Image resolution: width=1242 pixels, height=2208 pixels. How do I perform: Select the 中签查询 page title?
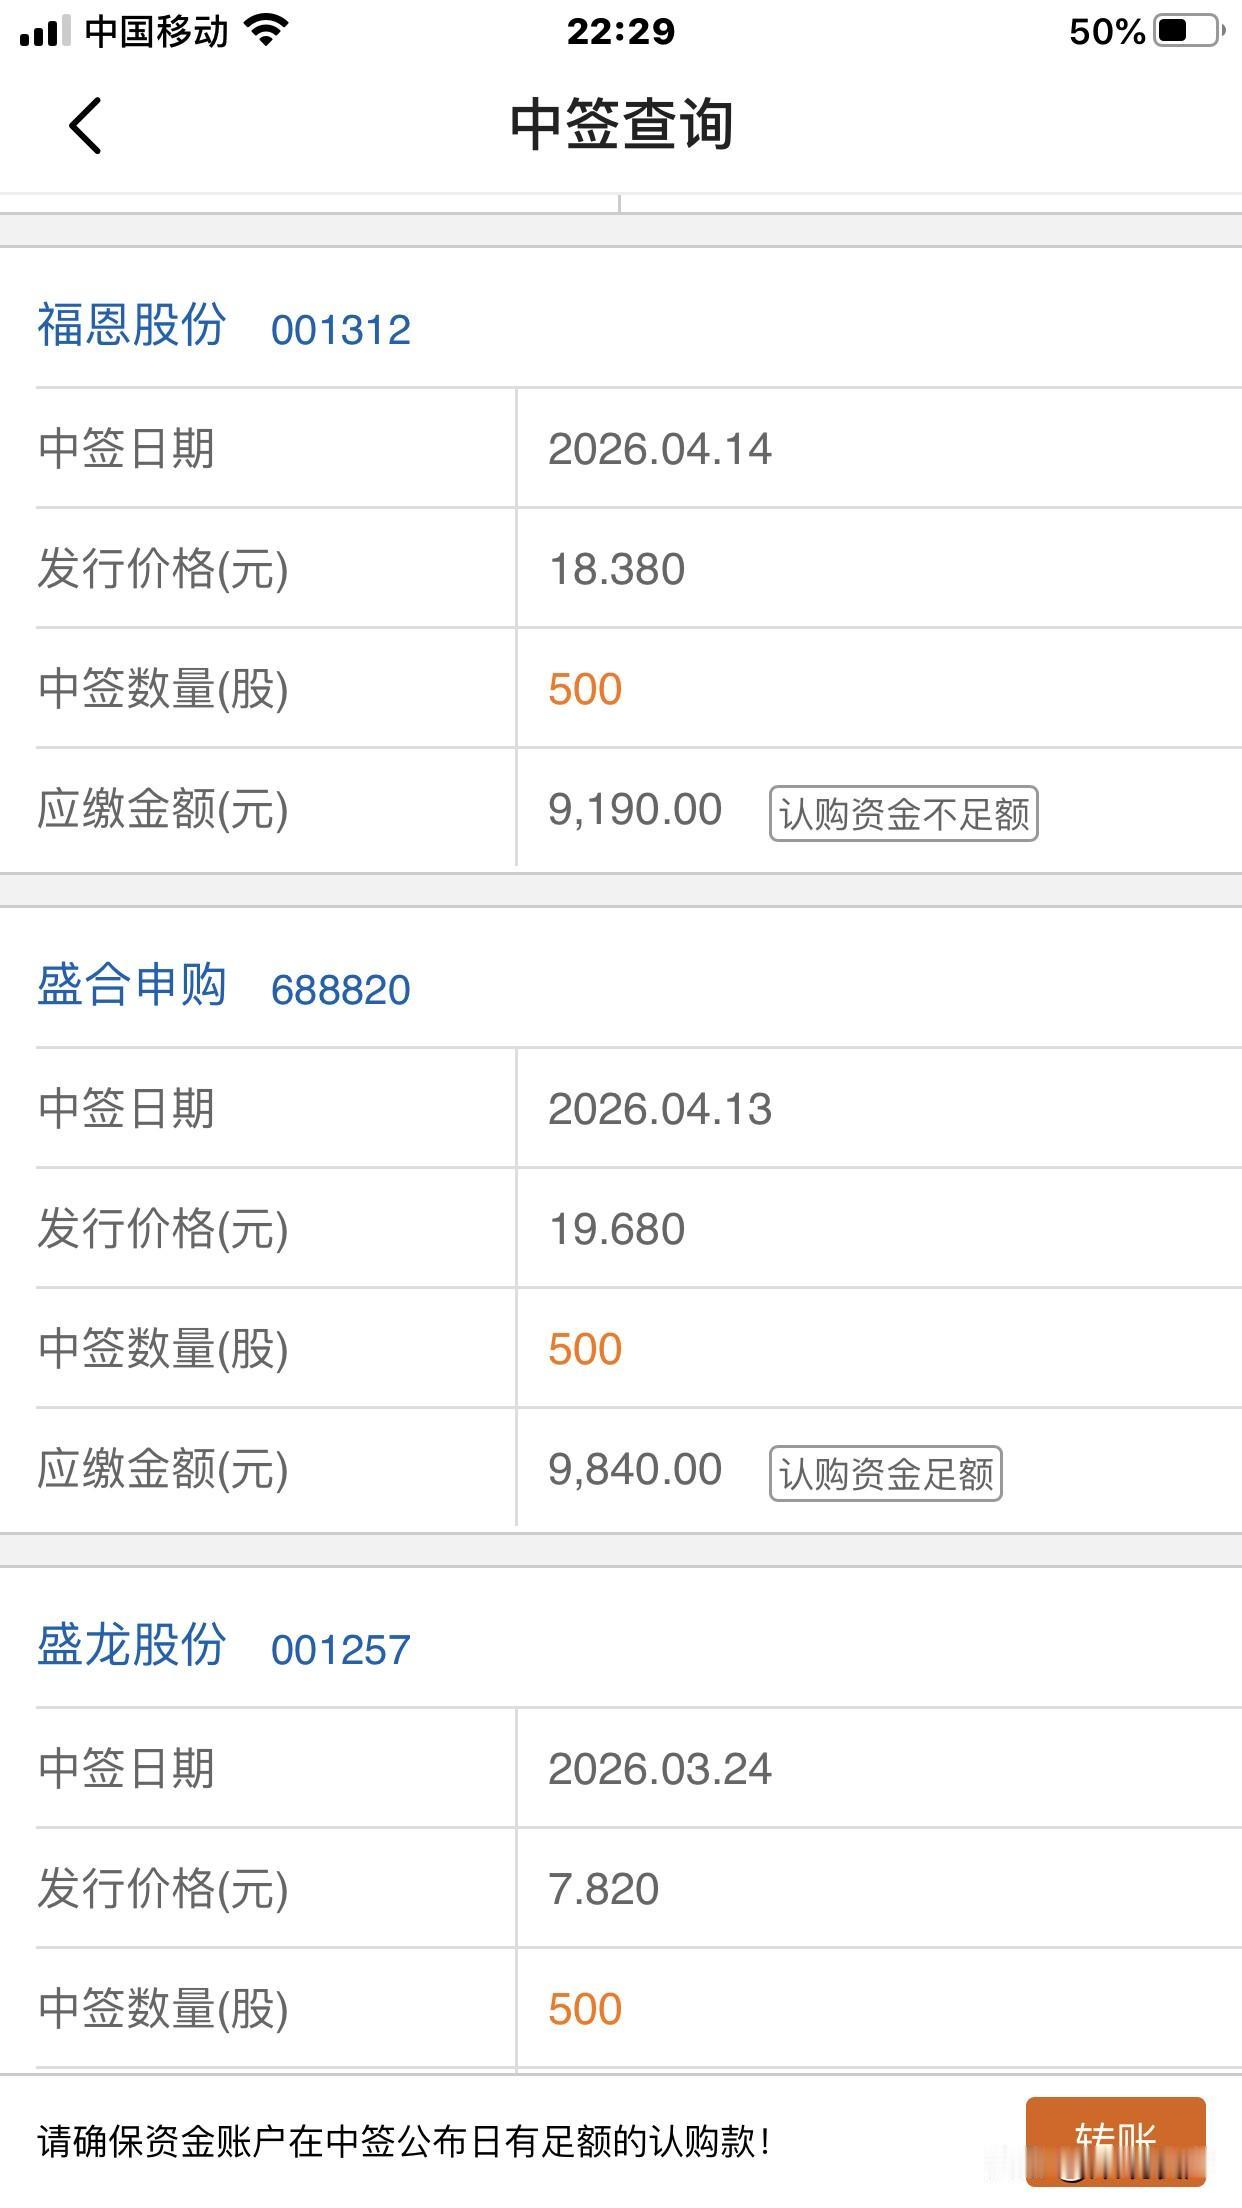tap(620, 126)
